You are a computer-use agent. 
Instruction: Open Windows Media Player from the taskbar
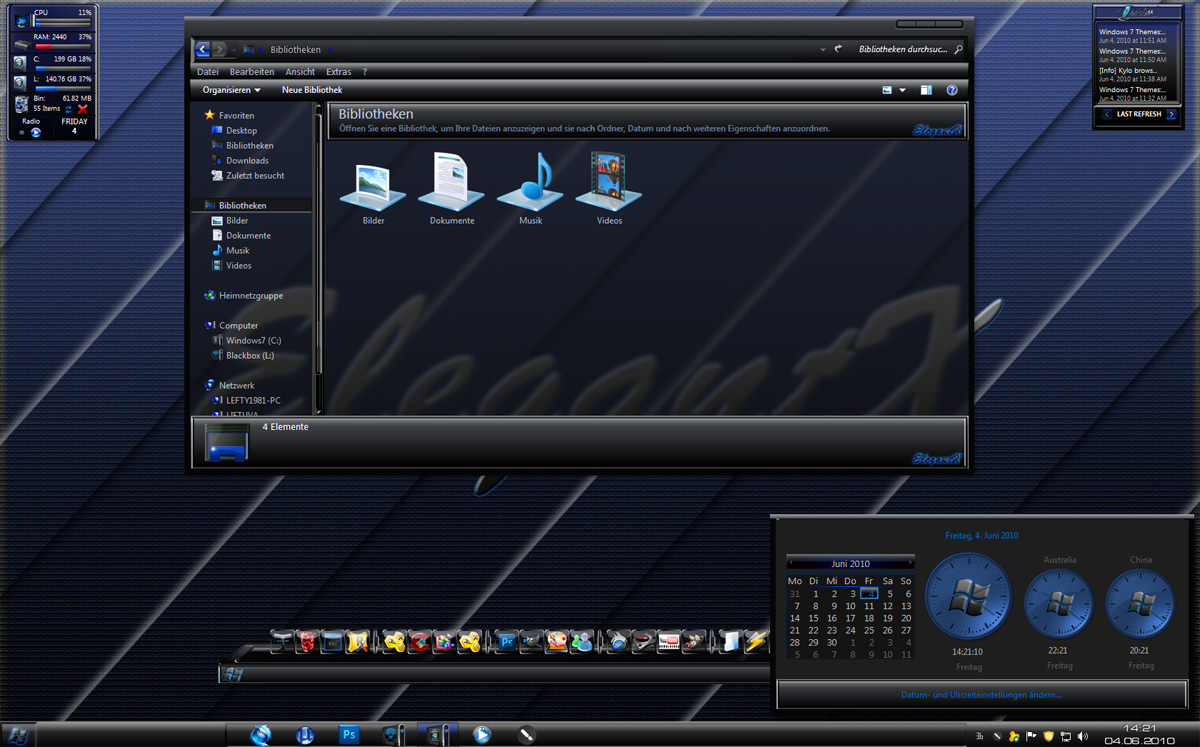pyautogui.click(x=482, y=734)
